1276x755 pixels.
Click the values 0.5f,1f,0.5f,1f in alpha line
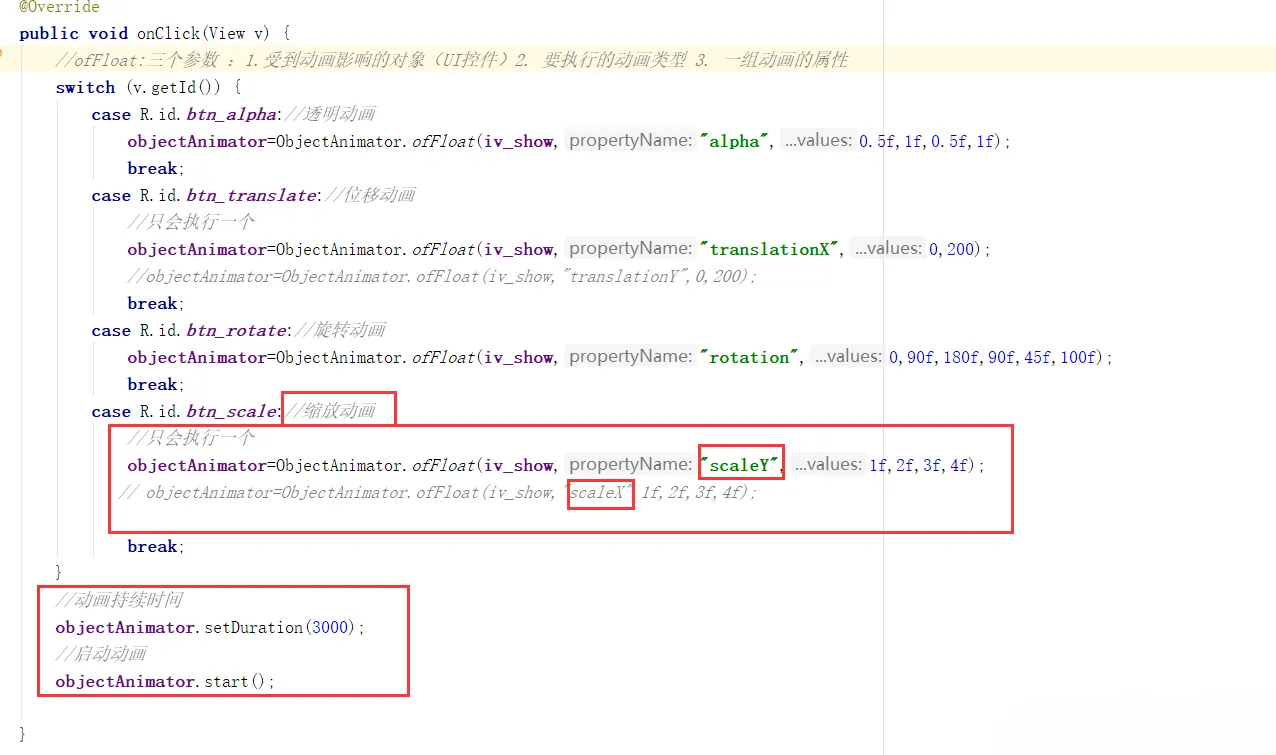click(x=929, y=142)
